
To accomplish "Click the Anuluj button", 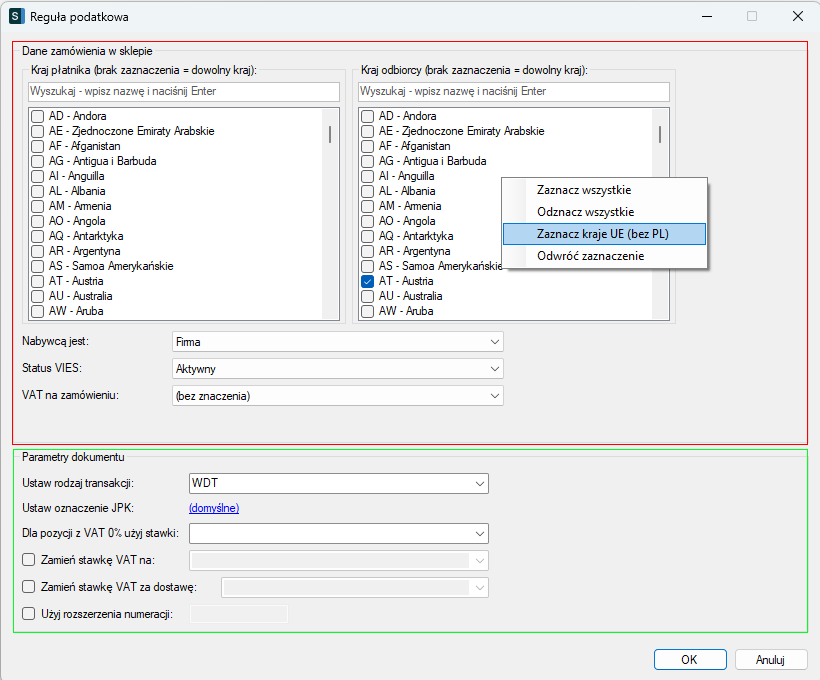I will click(x=770, y=660).
